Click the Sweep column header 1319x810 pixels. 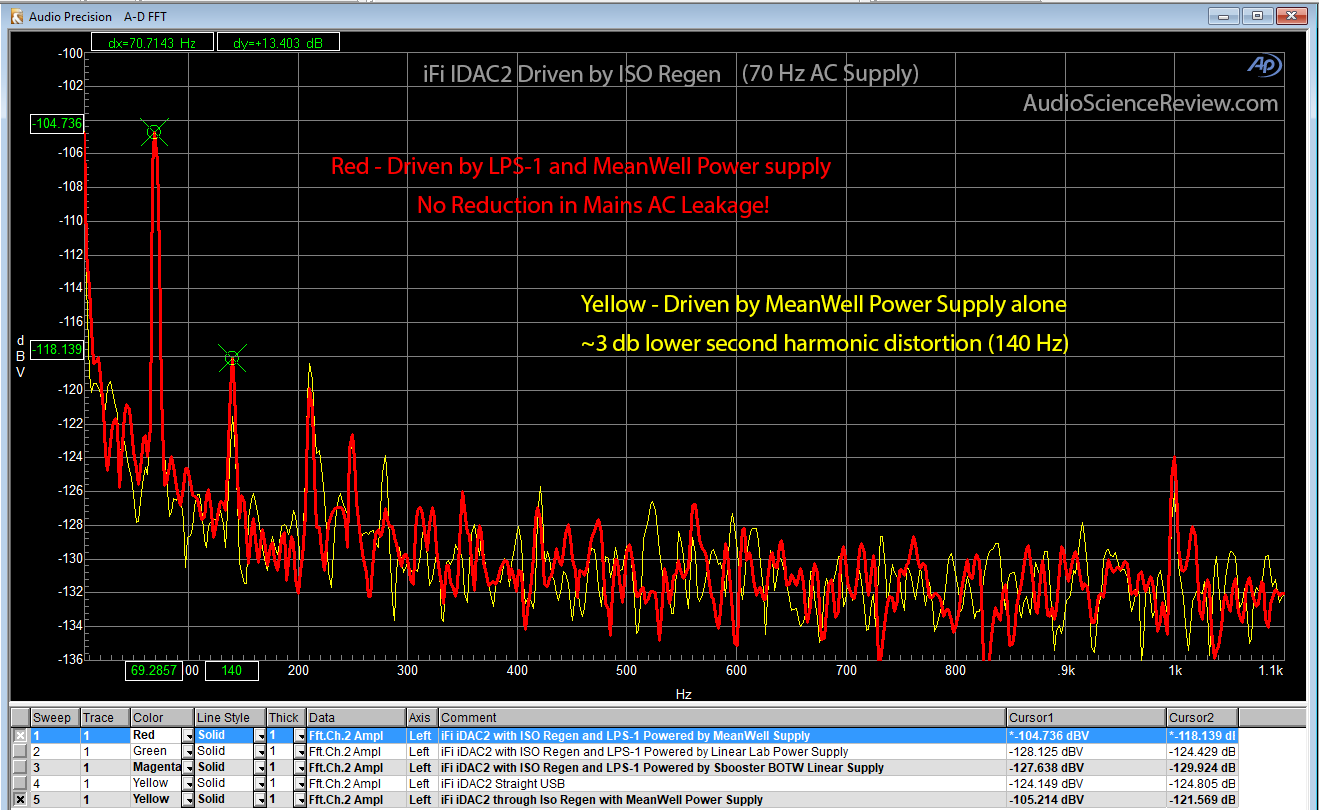54,717
